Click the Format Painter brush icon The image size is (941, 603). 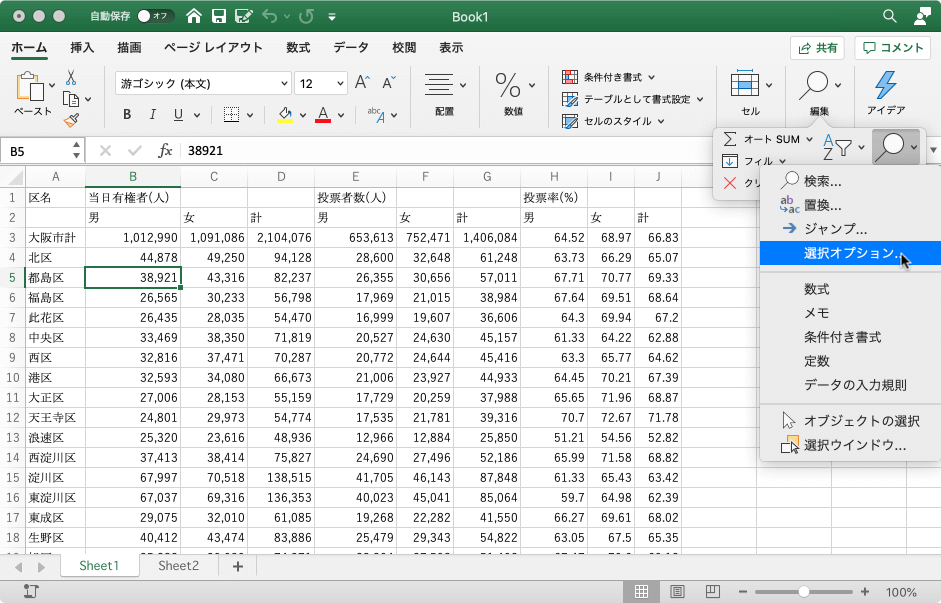[71, 120]
